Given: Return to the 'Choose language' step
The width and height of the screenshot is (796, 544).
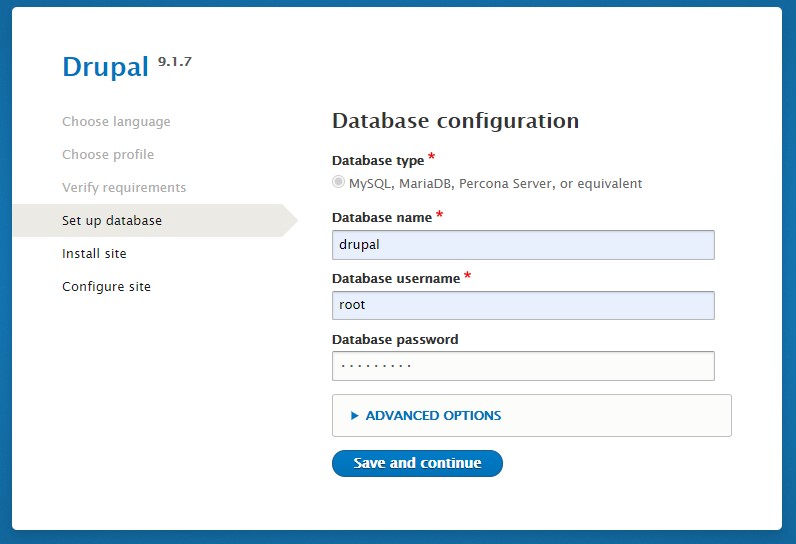Looking at the screenshot, I should coord(116,122).
